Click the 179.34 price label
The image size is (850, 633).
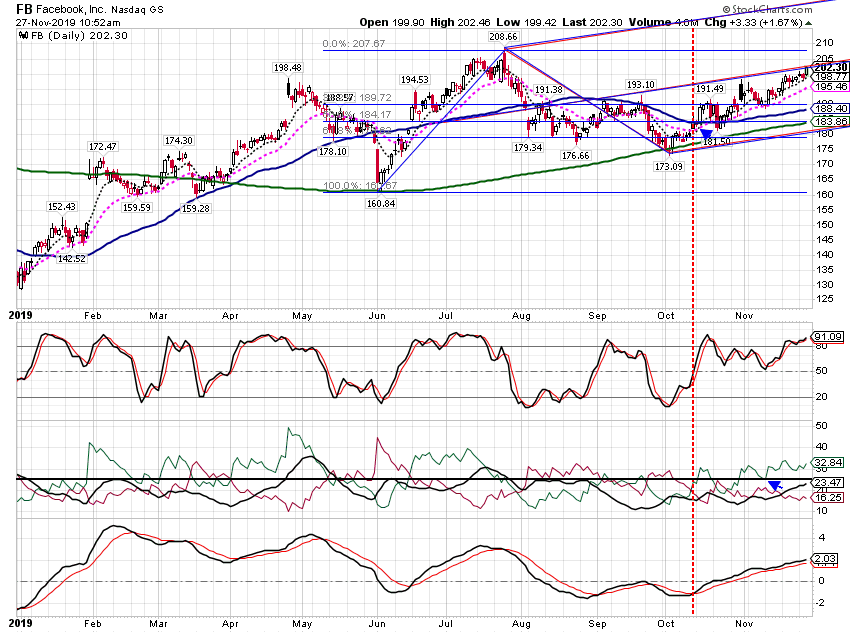point(528,147)
